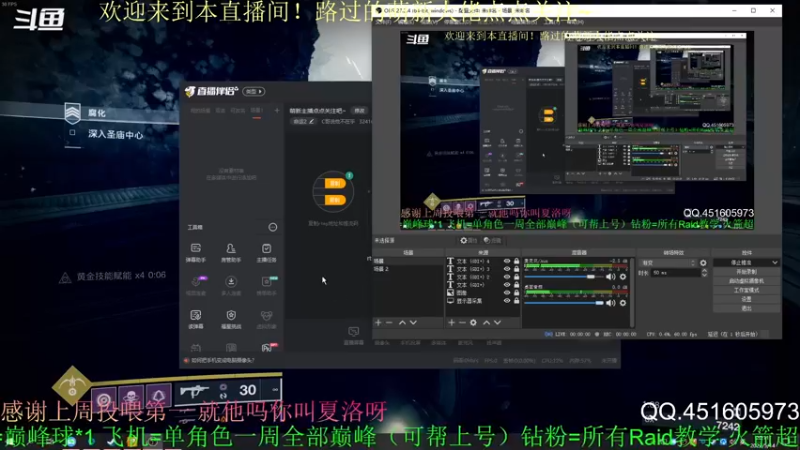Click the upper orange copy button
The height and width of the screenshot is (450, 800).
(335, 184)
